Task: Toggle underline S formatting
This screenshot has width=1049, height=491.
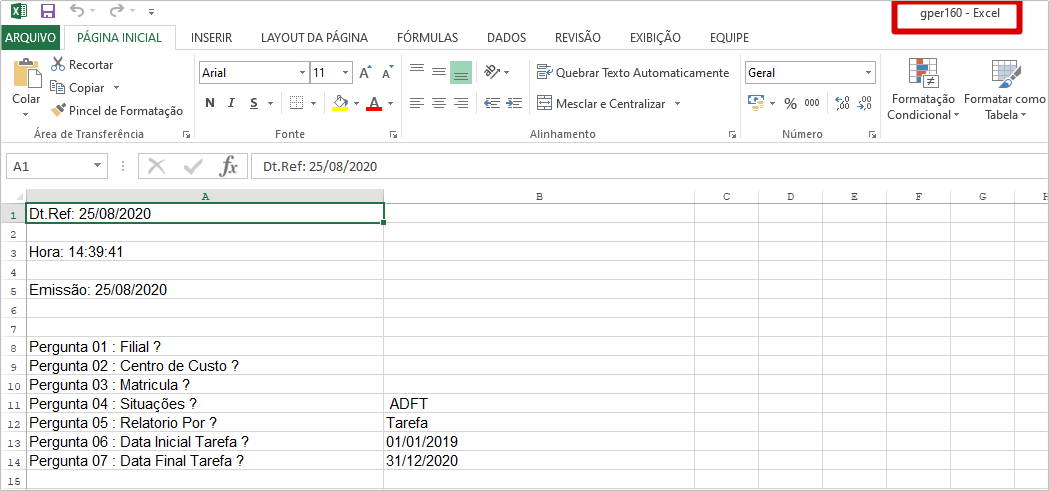Action: click(x=254, y=103)
